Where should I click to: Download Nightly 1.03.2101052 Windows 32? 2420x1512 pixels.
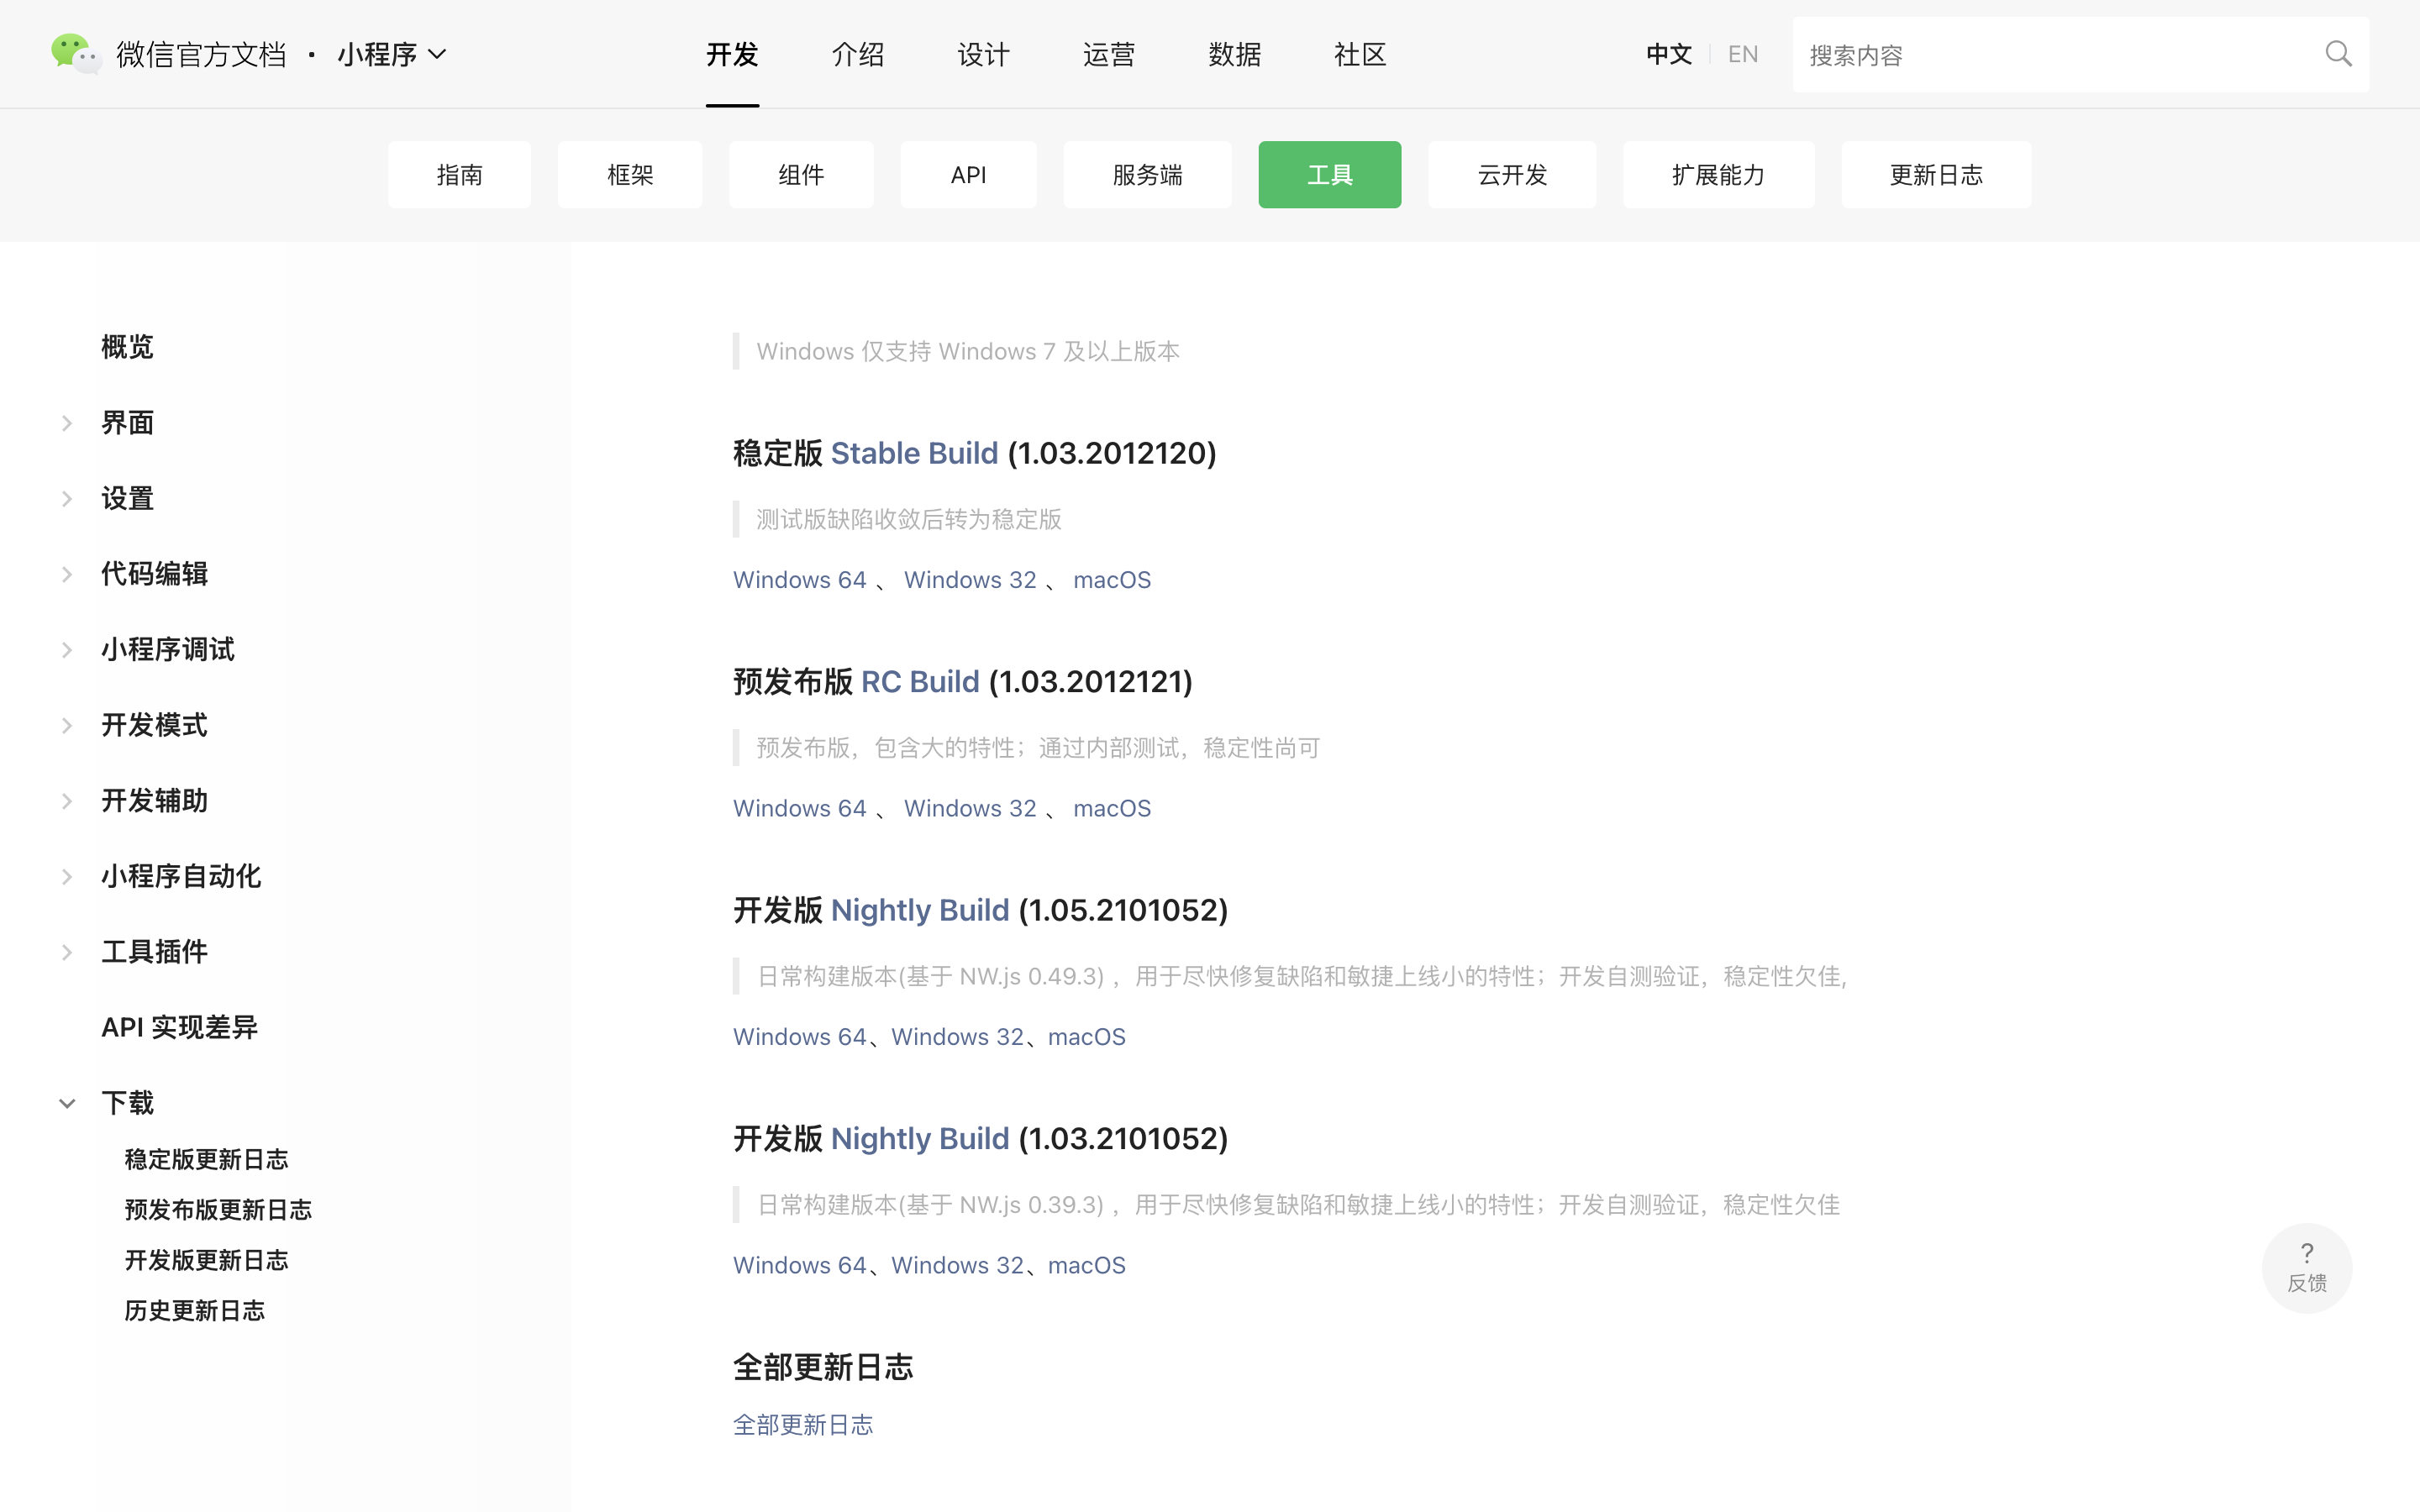pos(957,1265)
